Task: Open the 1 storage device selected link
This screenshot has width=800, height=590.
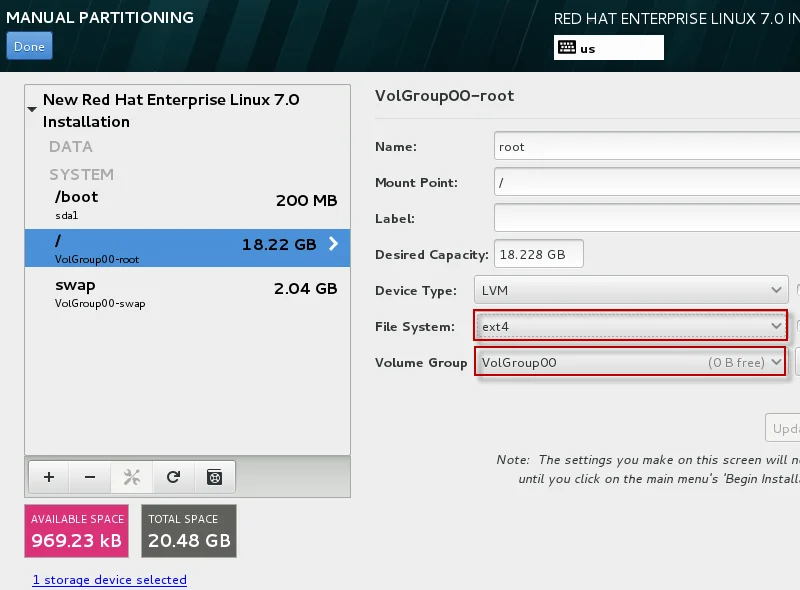Action: coord(110,580)
